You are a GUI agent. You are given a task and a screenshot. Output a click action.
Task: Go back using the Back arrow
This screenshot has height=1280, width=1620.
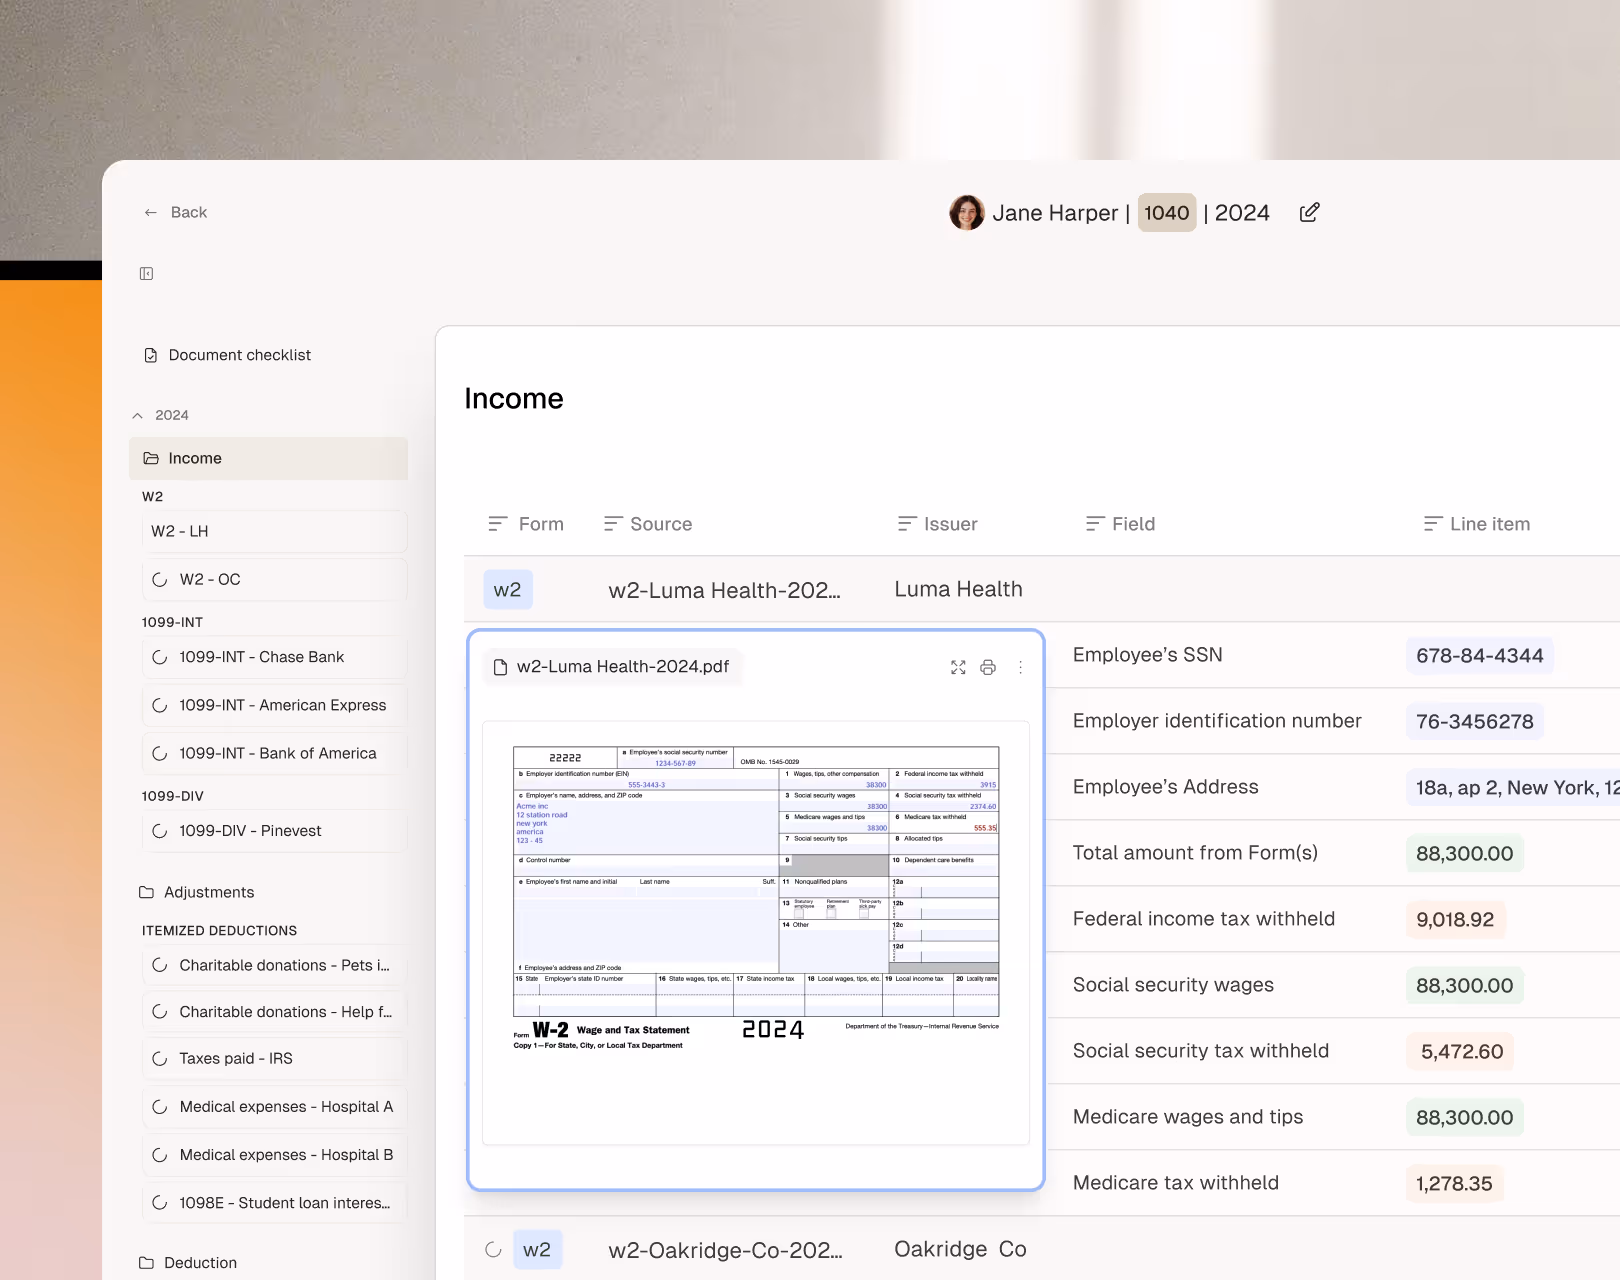click(x=175, y=212)
